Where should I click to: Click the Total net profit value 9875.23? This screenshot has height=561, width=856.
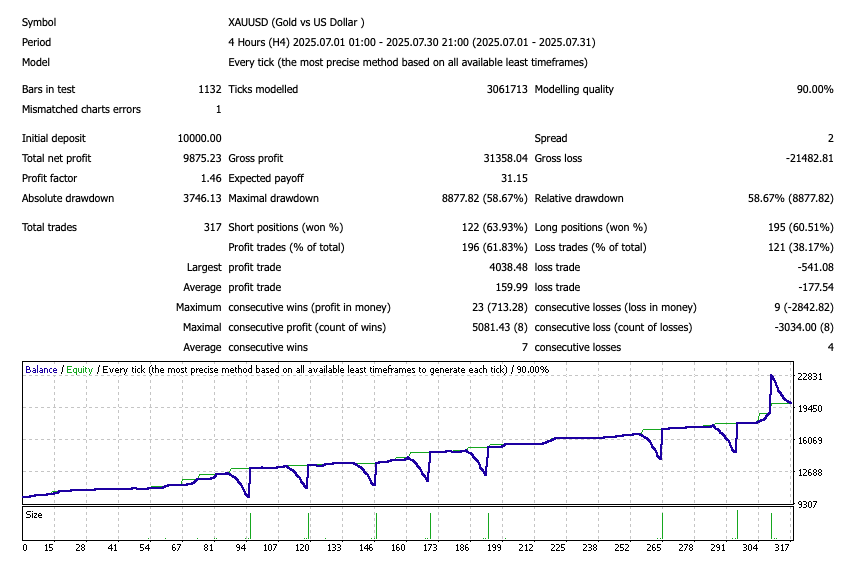coord(198,158)
